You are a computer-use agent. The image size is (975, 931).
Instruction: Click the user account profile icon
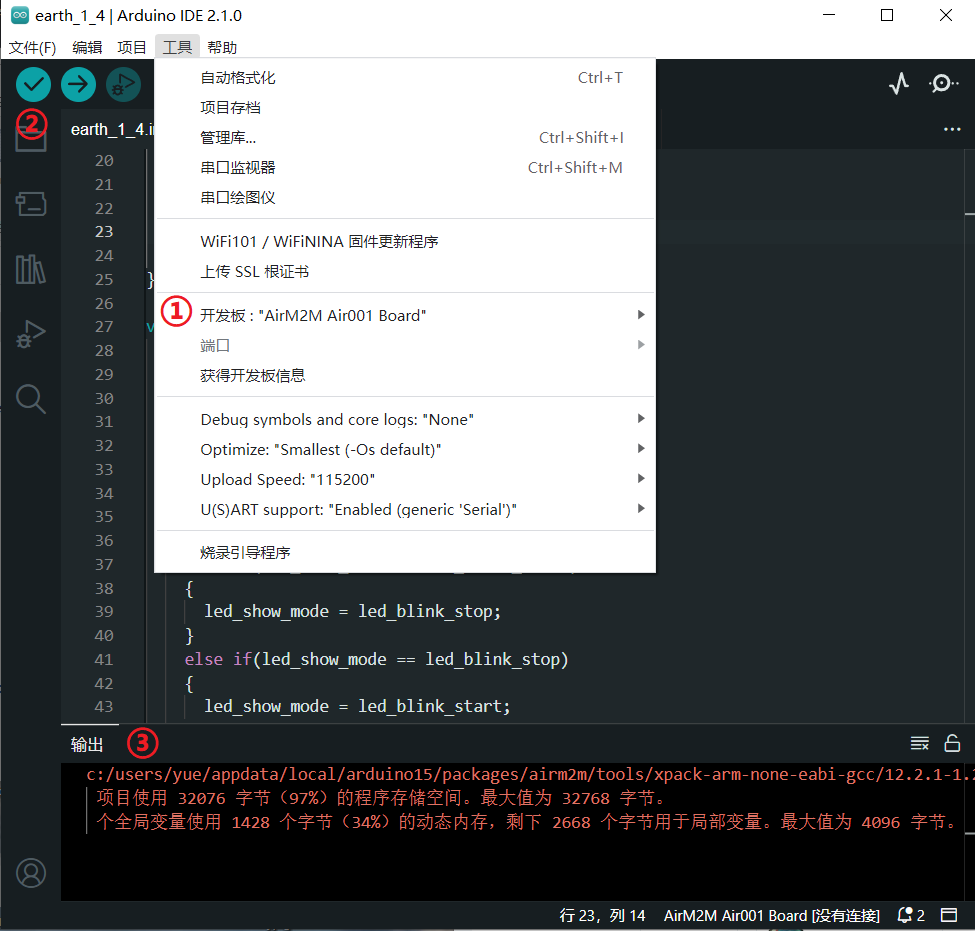pos(31,873)
